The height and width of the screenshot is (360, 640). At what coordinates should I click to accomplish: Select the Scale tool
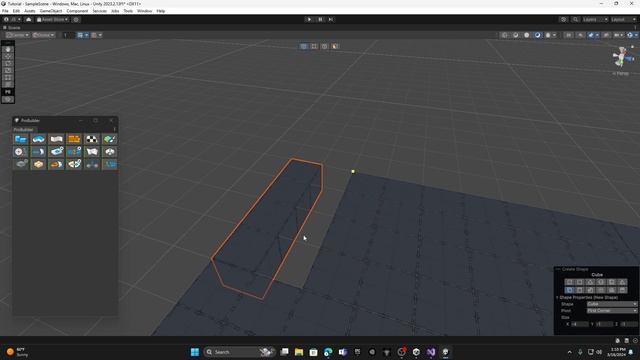point(8,70)
